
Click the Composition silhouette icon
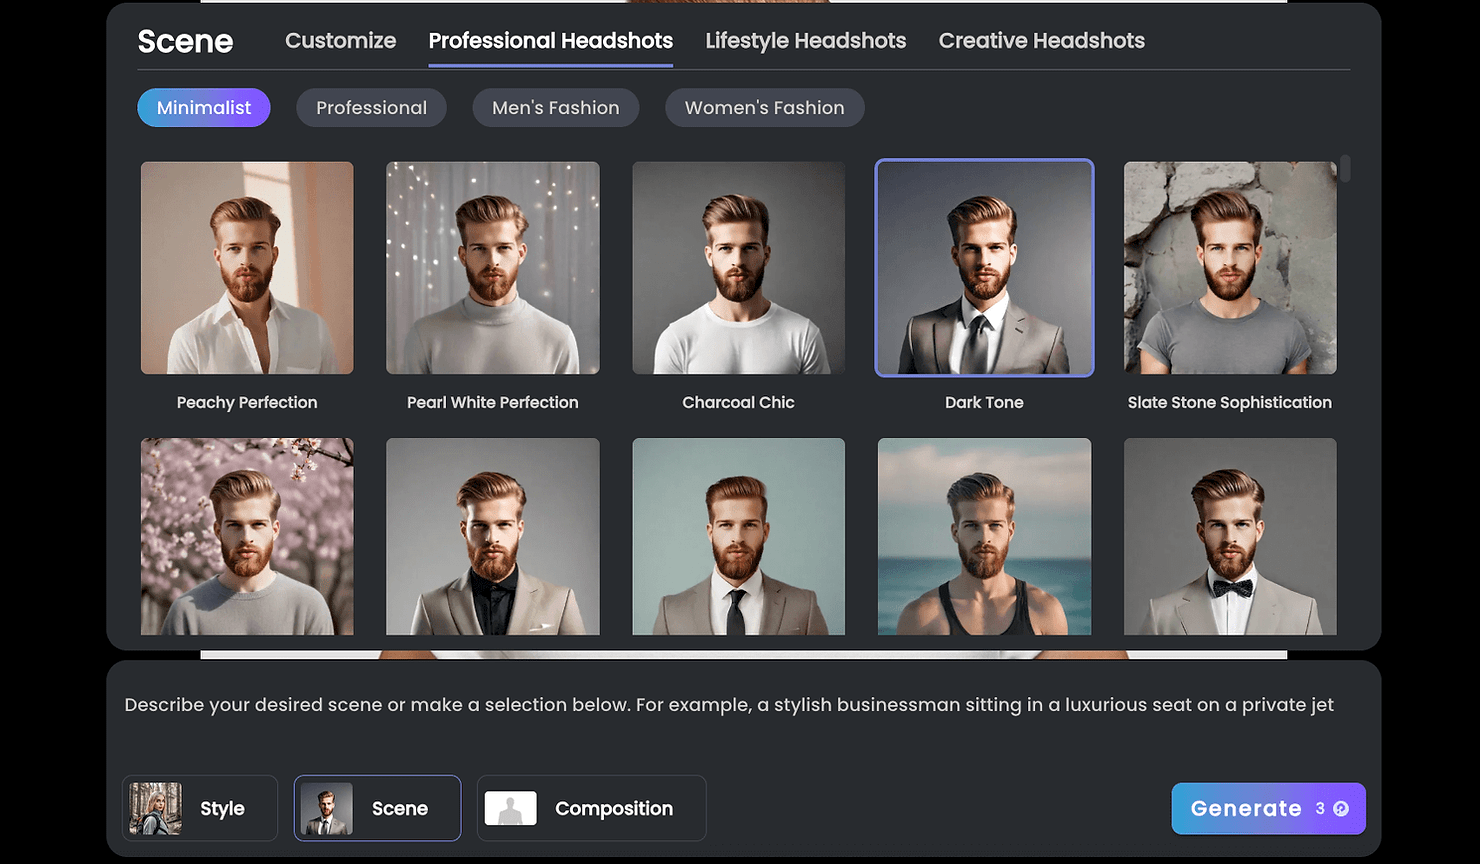511,808
